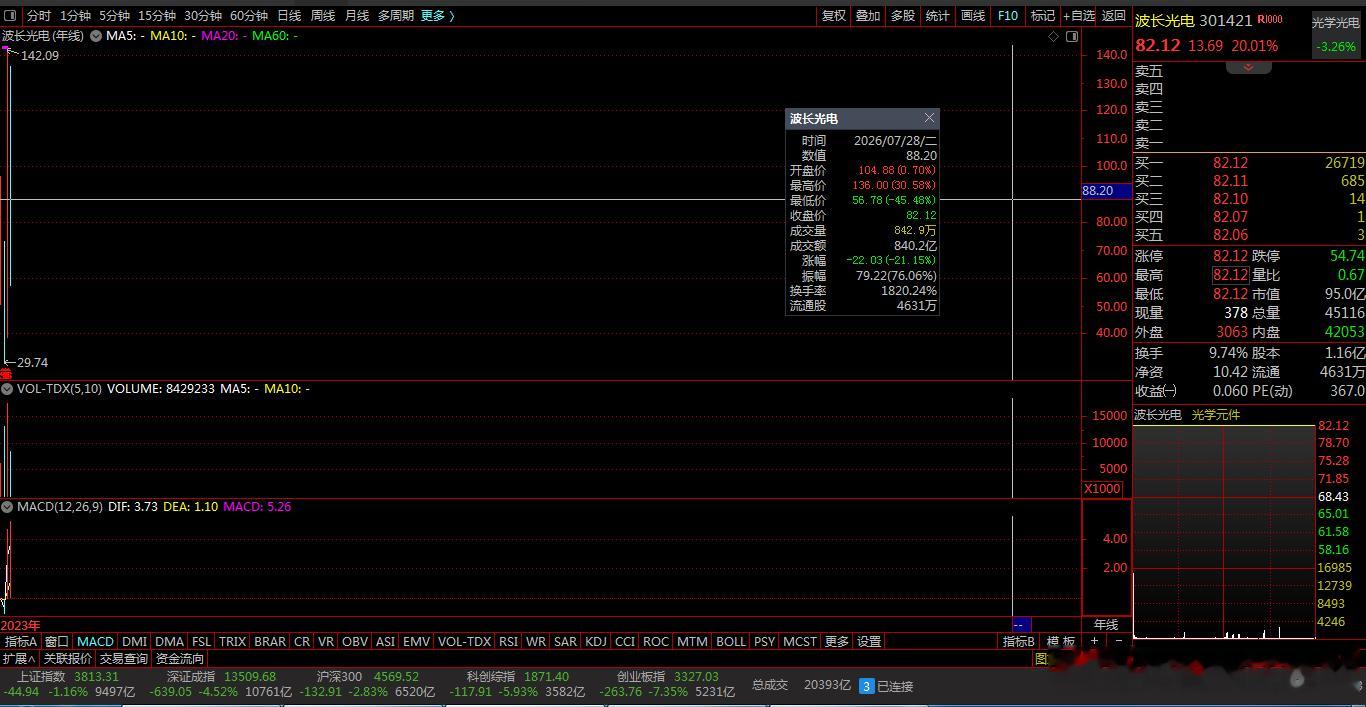Open F10 company information
1366x707 pixels.
[x=1008, y=16]
